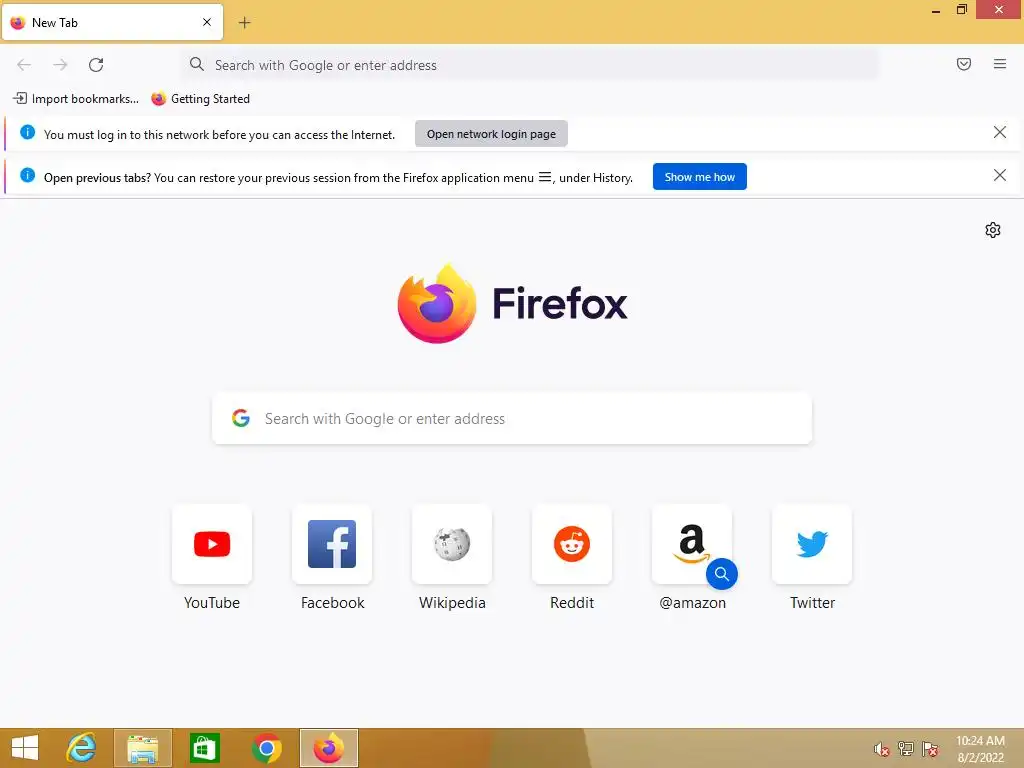Open a new tab with plus button
The height and width of the screenshot is (768, 1024).
click(244, 23)
